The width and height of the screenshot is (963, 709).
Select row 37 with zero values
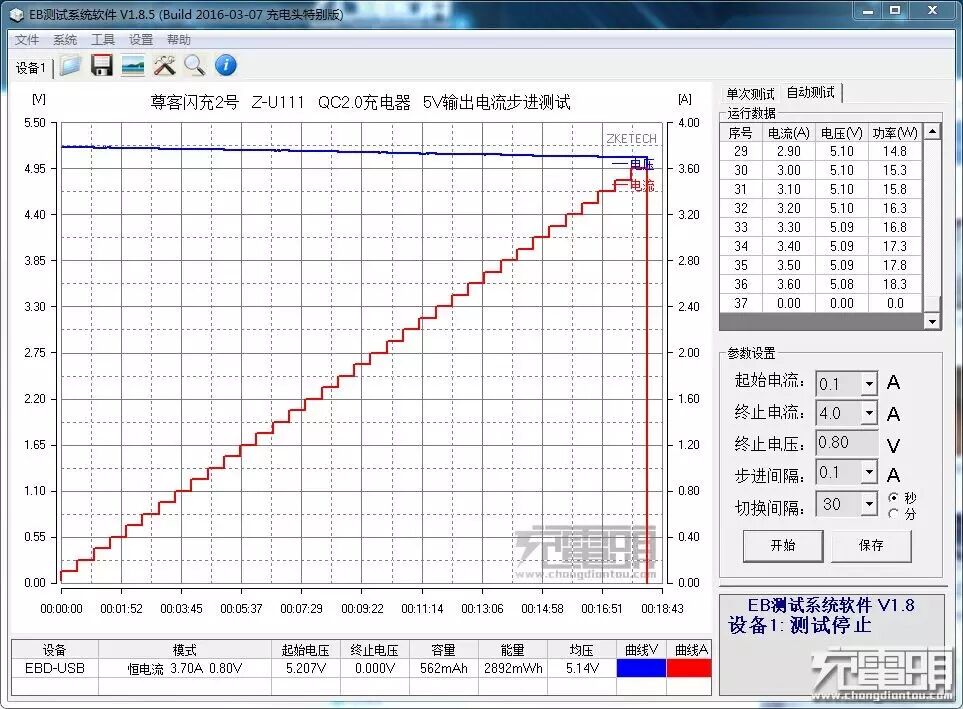(x=821, y=304)
